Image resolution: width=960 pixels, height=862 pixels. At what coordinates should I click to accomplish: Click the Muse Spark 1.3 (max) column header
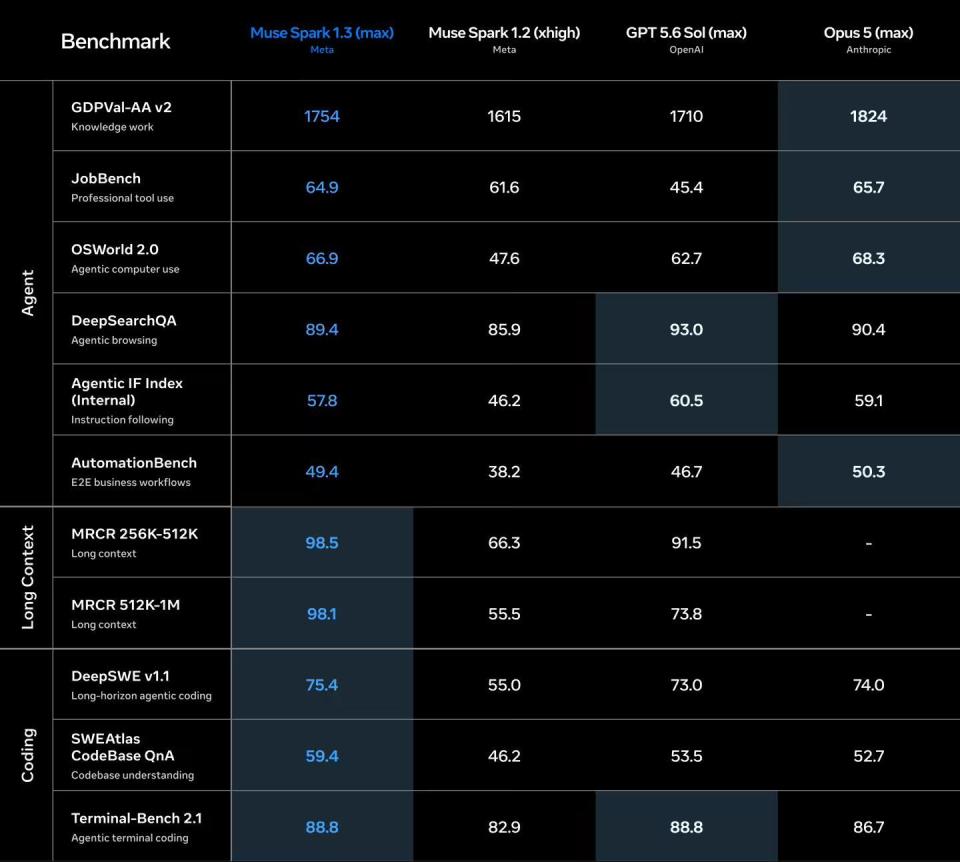322,33
